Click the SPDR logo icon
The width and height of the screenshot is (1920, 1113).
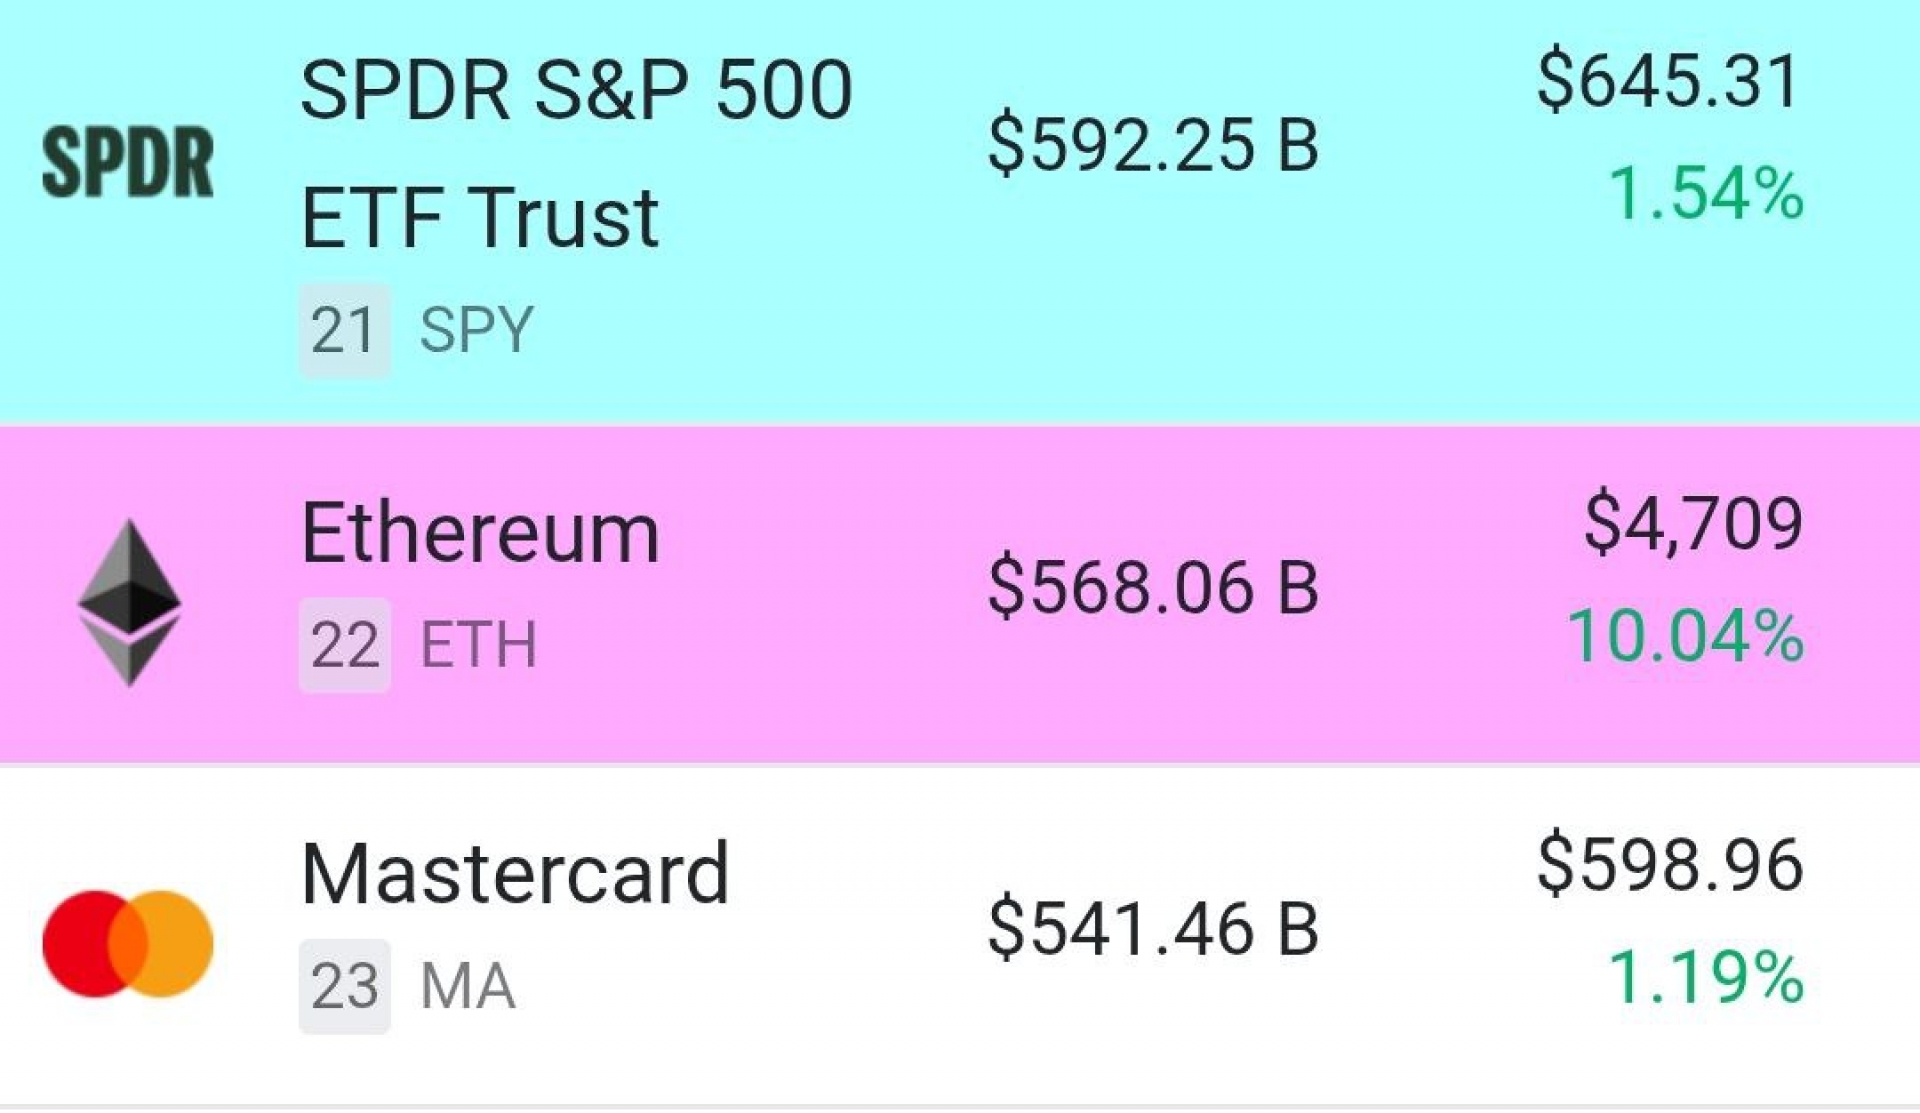tap(128, 162)
